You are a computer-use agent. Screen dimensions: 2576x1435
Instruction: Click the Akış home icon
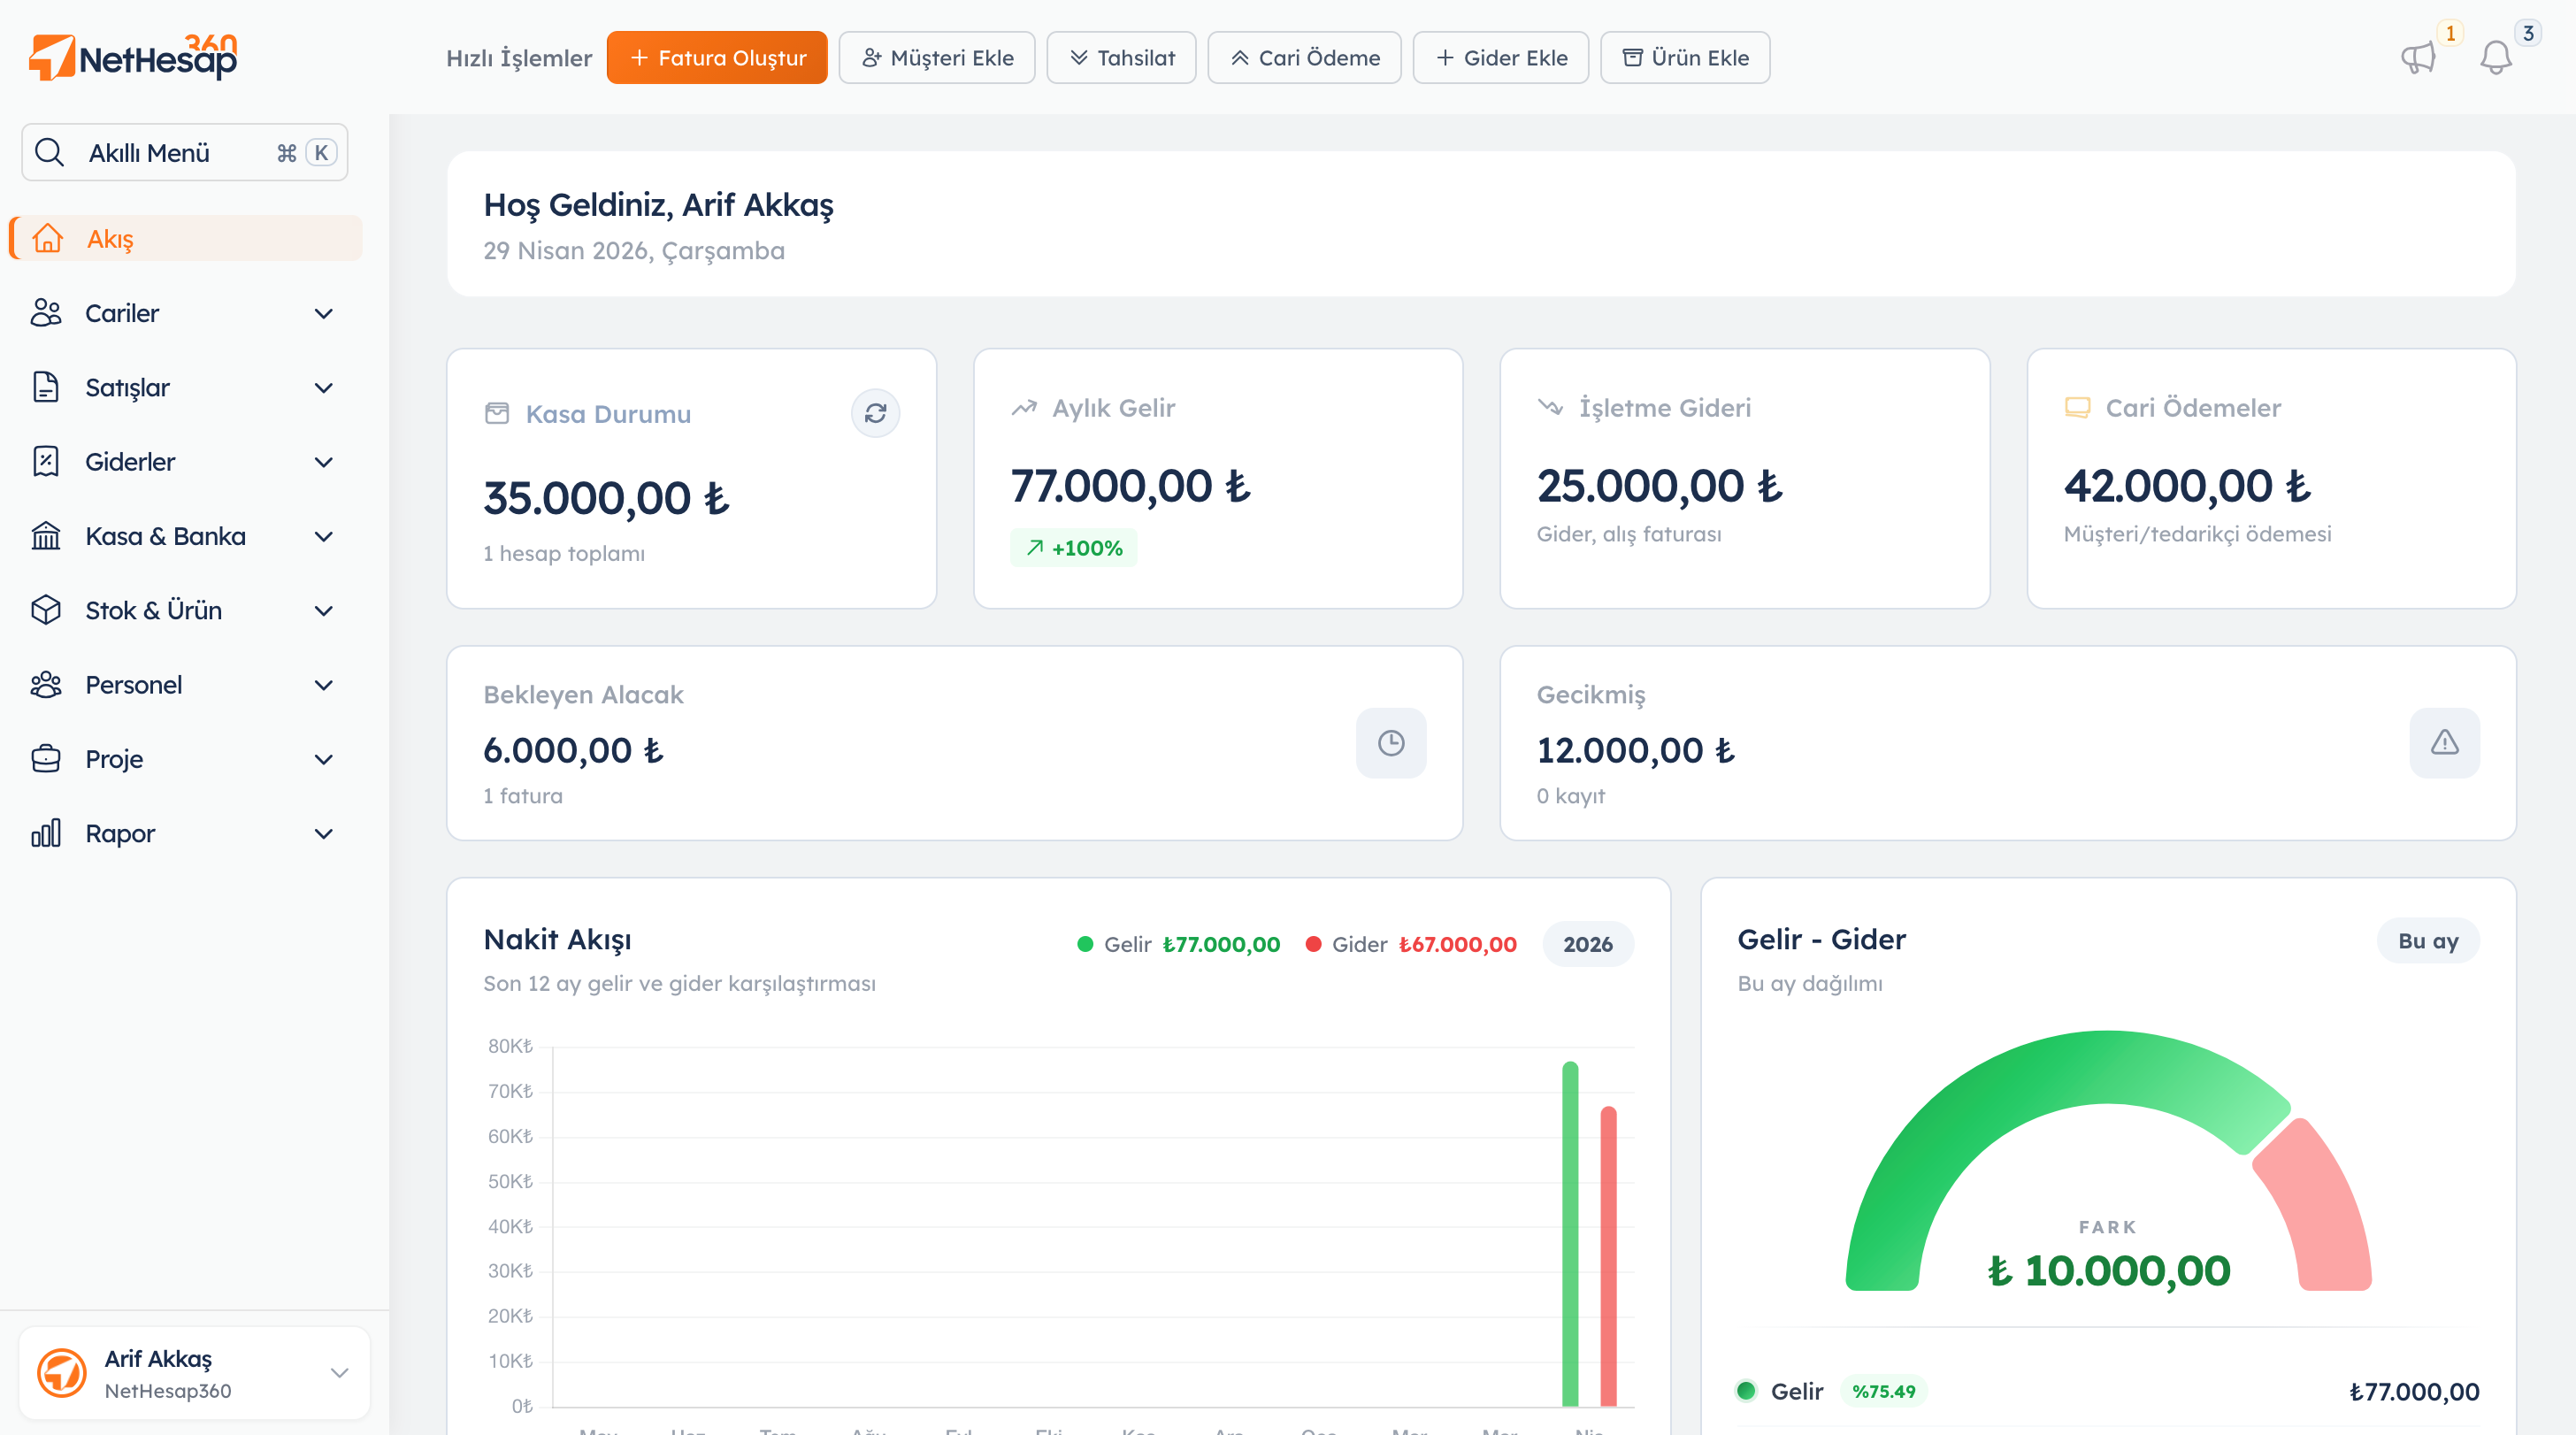pos(47,238)
